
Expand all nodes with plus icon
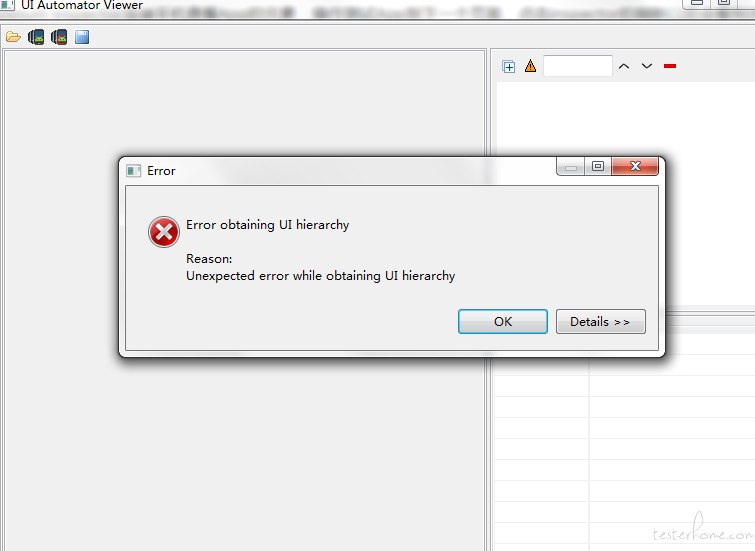click(x=508, y=66)
